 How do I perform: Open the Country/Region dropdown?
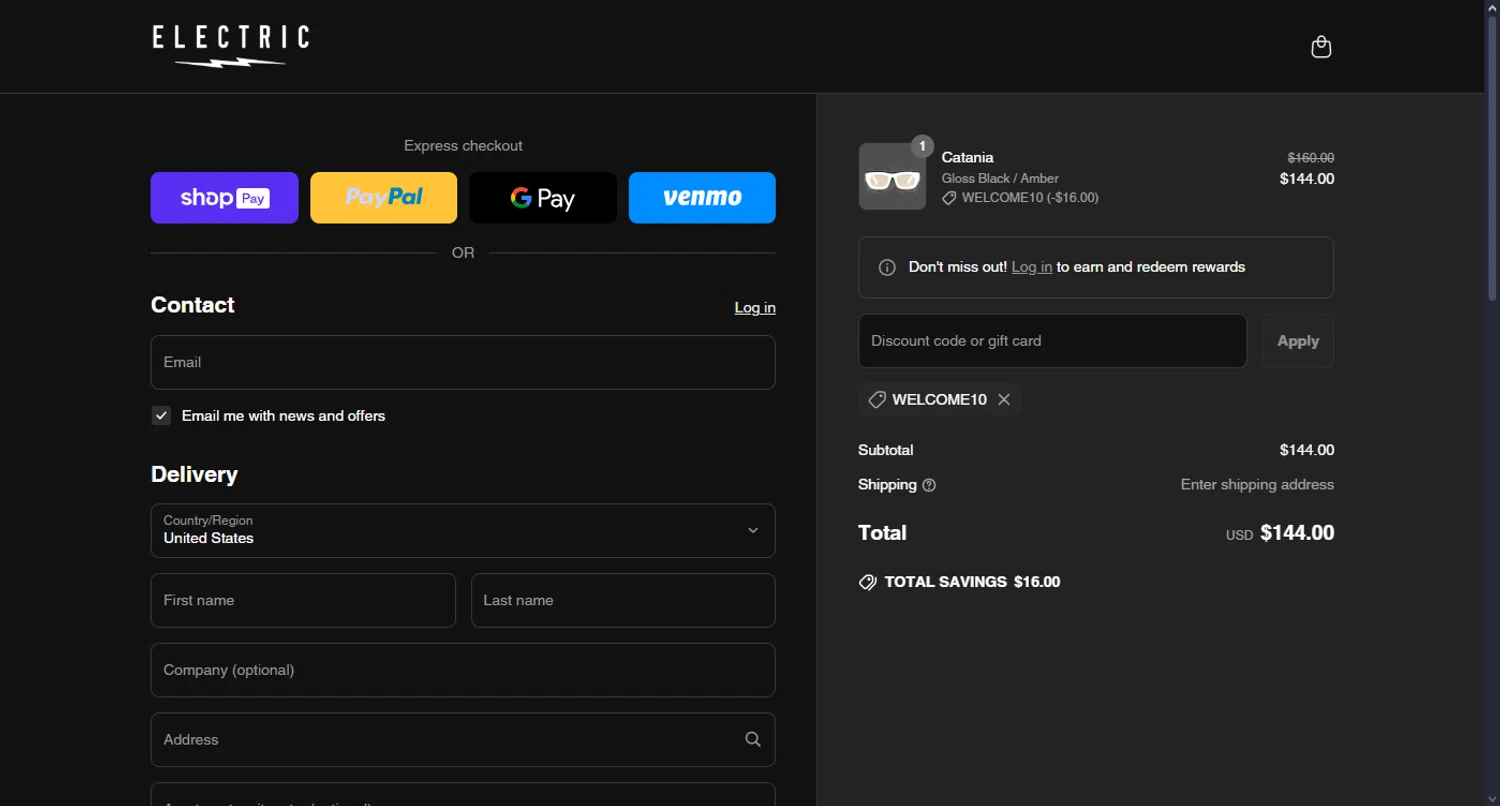(463, 531)
